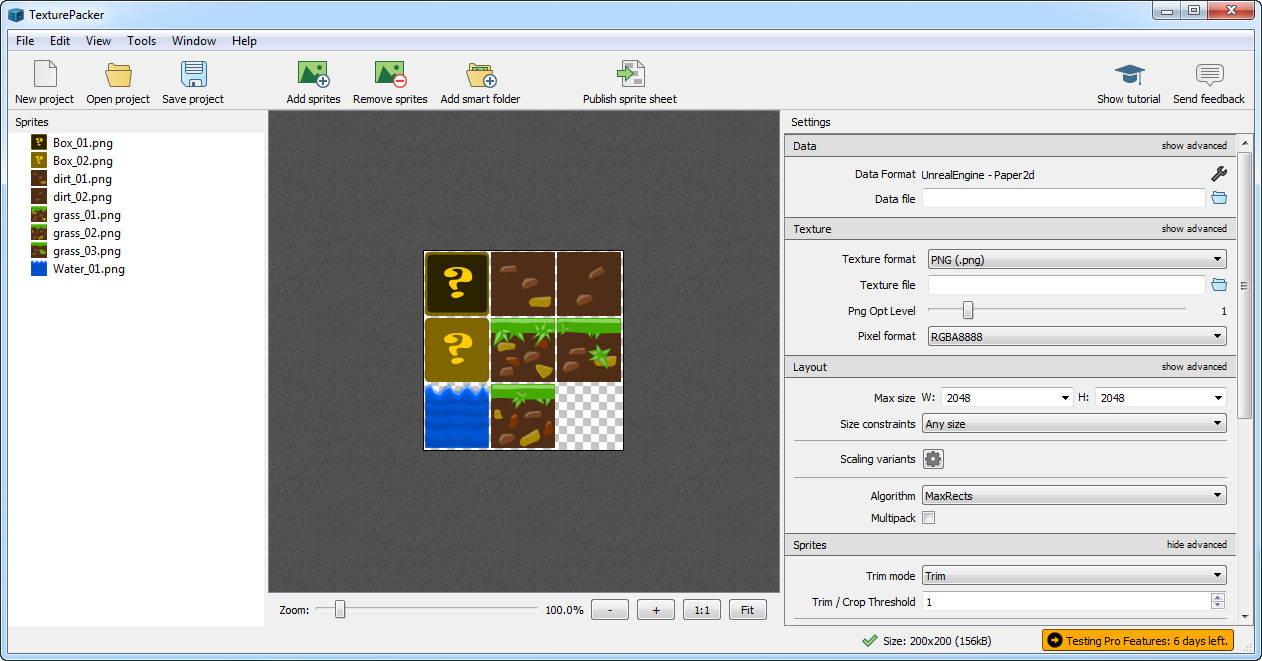This screenshot has height=661, width=1262.
Task: Click the Publish sprite sheet icon
Action: click(629, 72)
